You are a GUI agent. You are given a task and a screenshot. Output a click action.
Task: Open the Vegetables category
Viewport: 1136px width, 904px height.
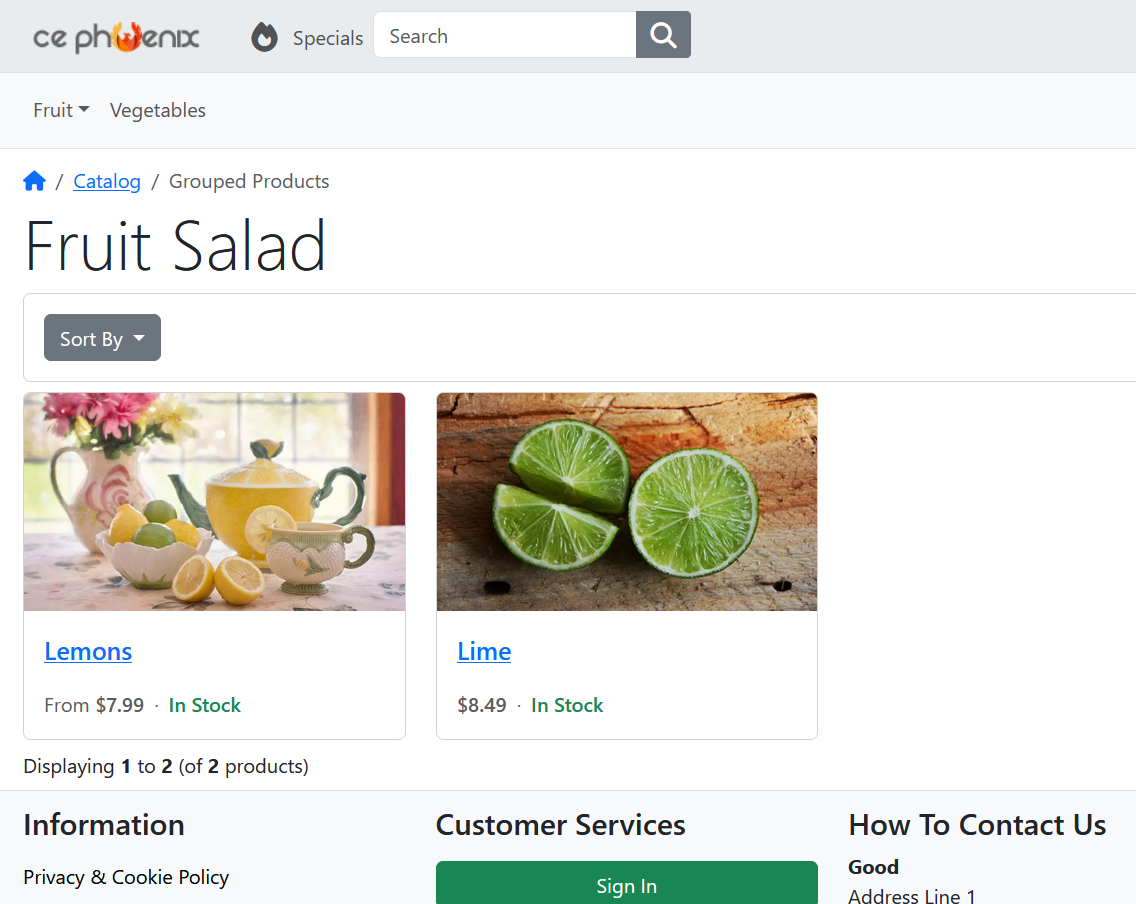click(158, 110)
